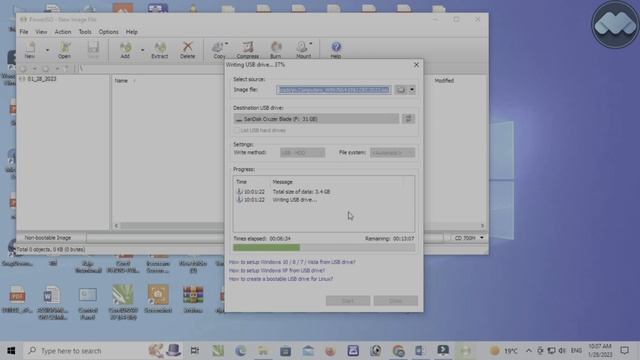Click the Modified column header
640x360 pixels.
click(444, 81)
